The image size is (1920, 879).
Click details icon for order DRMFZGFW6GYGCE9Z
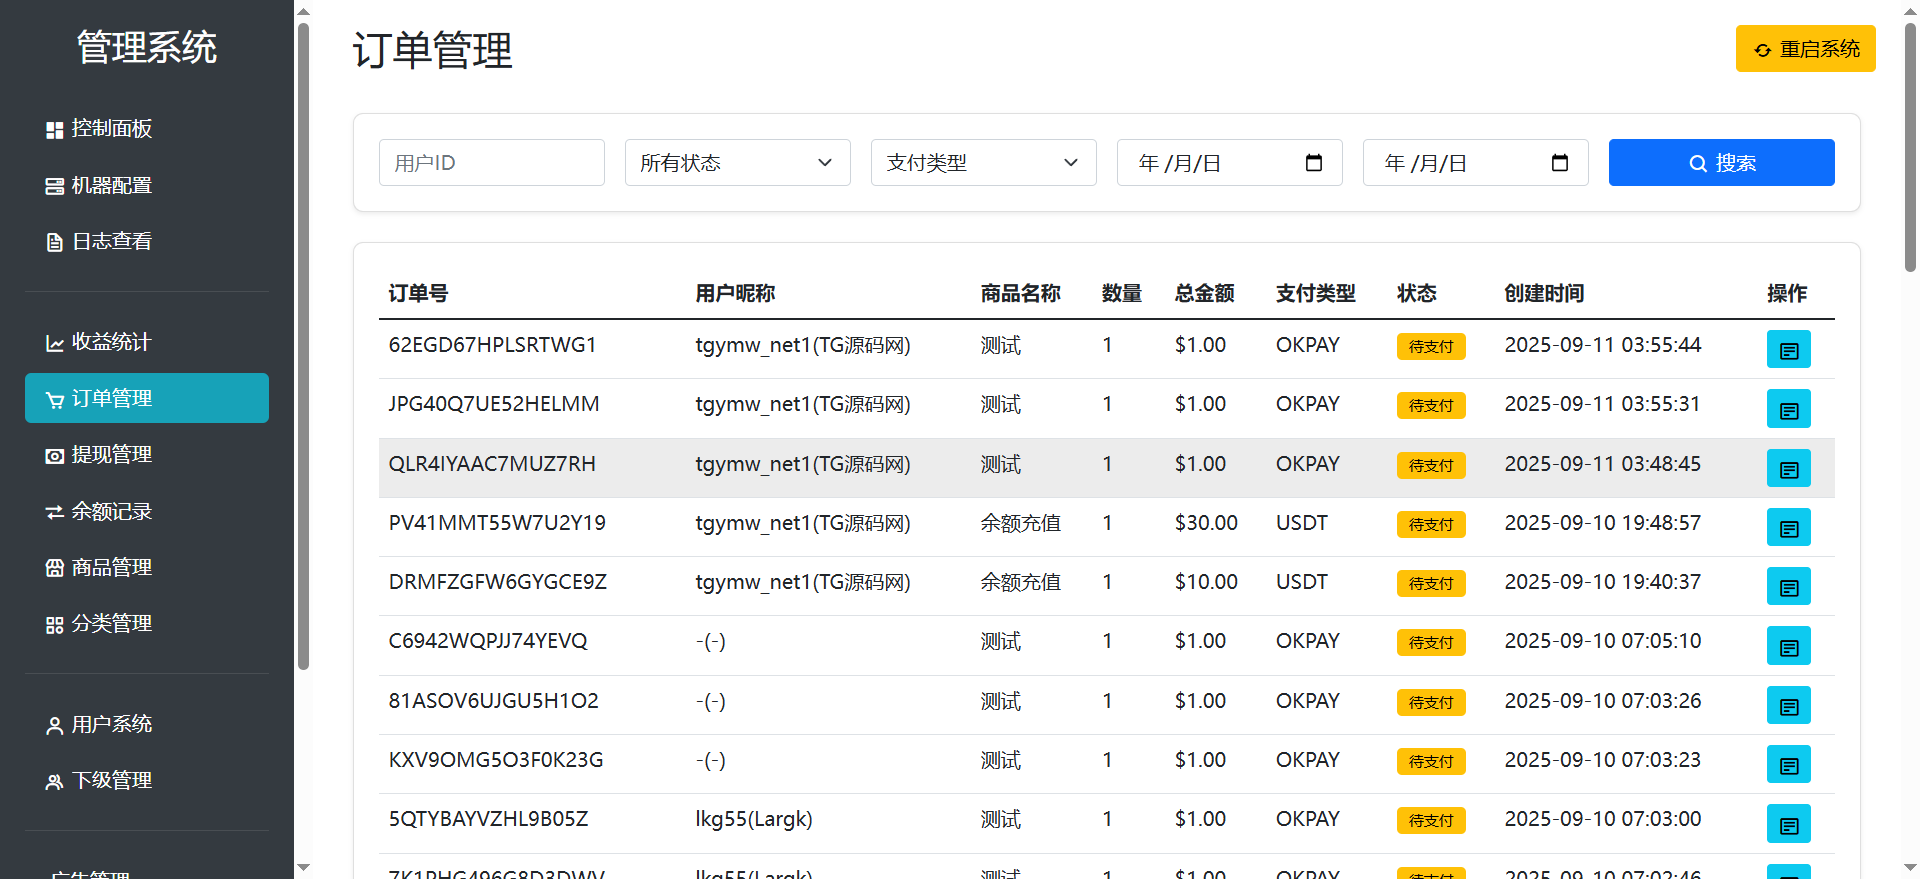[1788, 587]
